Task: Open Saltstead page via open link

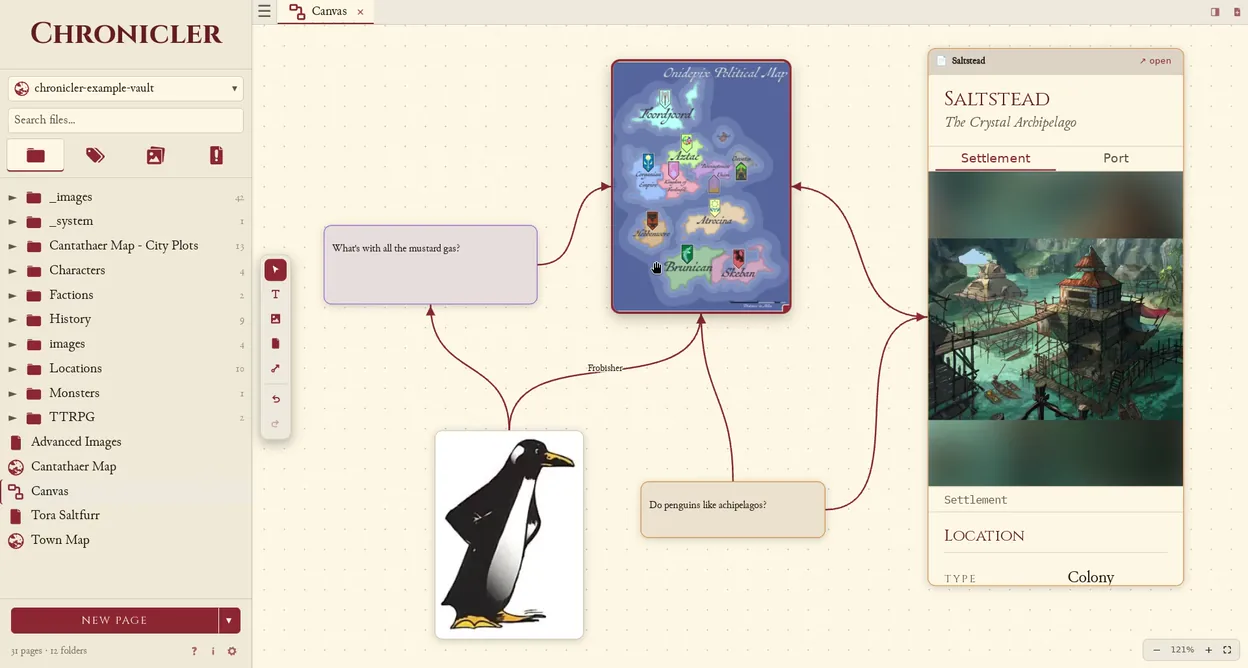Action: [1155, 61]
